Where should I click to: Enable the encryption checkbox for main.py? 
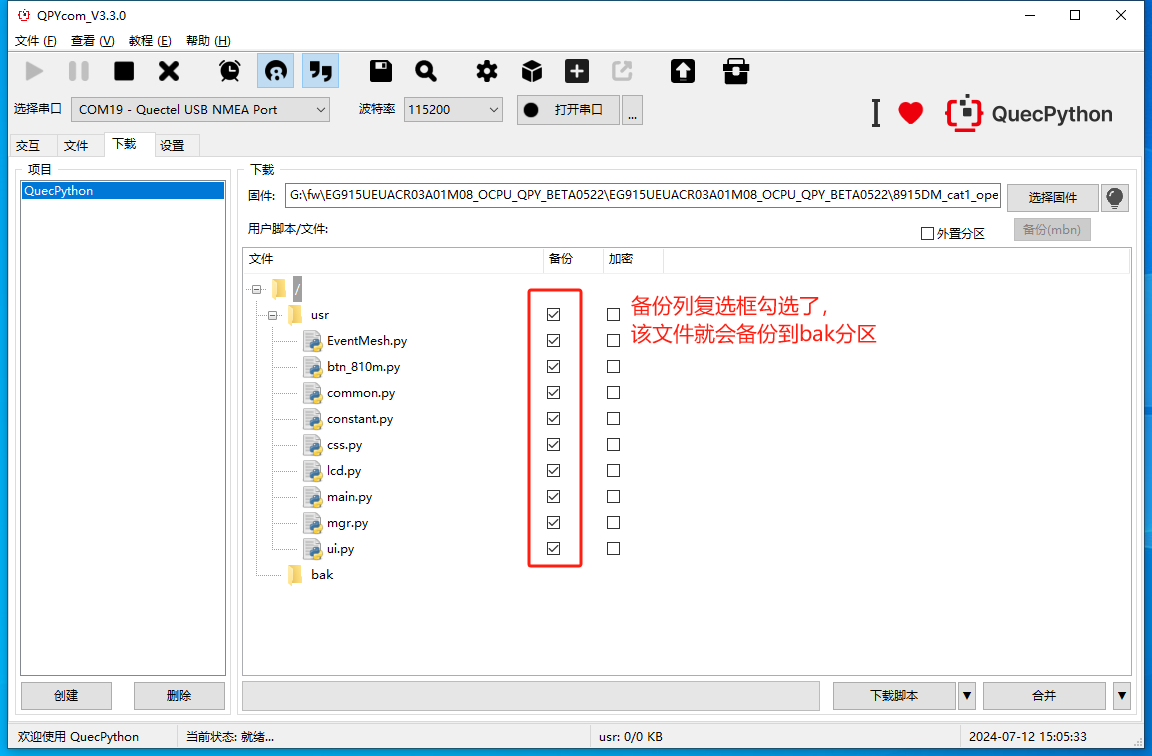point(613,497)
